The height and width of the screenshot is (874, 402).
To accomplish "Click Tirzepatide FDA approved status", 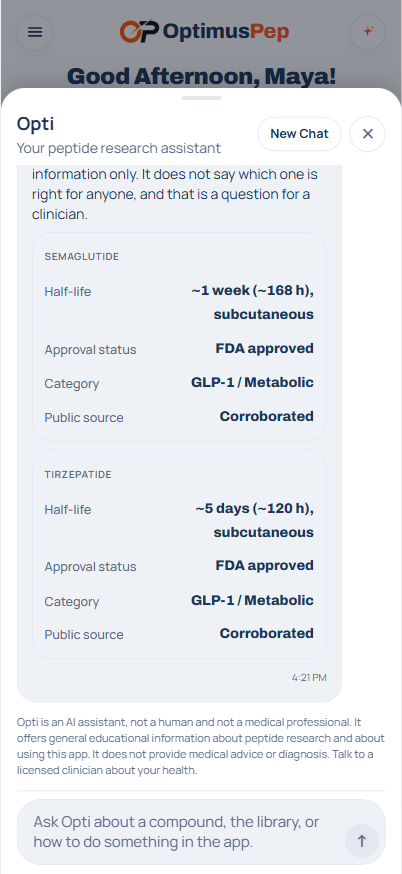I will click(x=265, y=565).
